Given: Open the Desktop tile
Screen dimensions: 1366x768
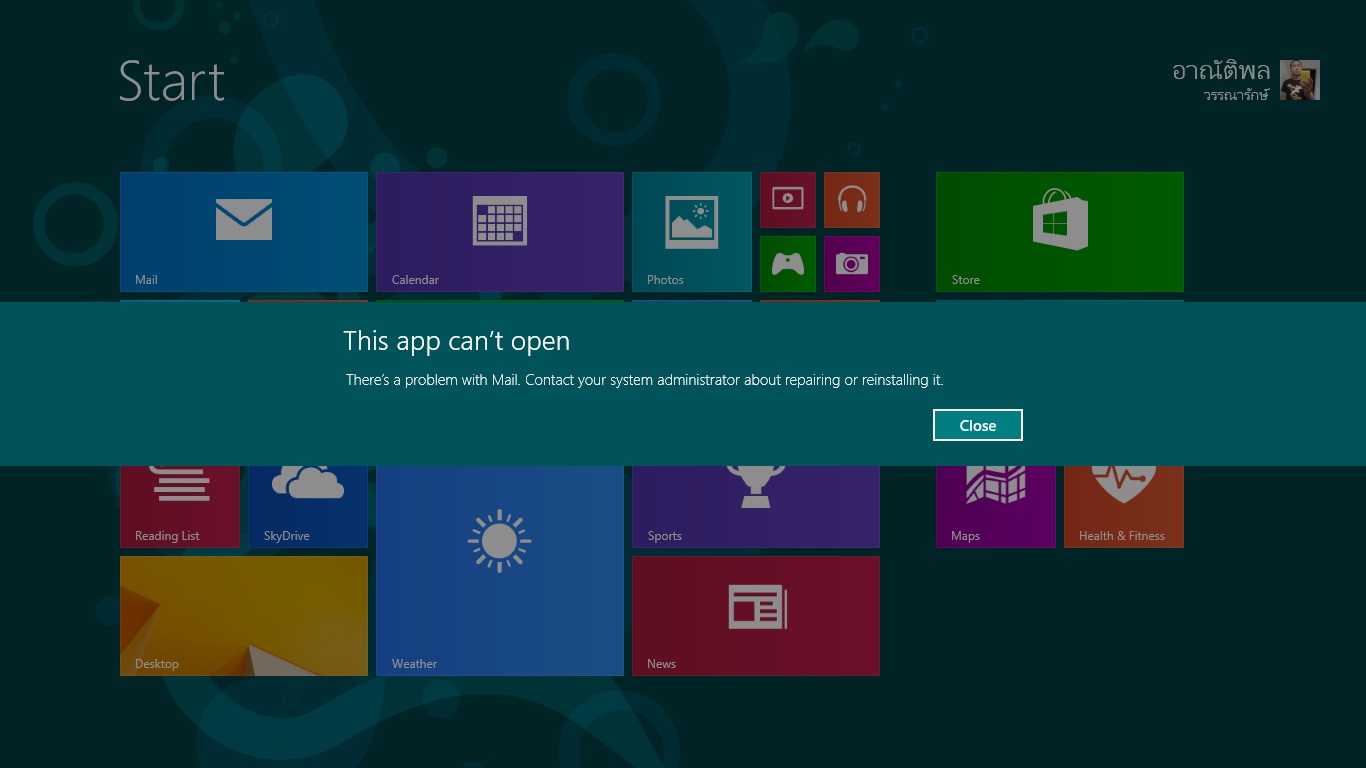Looking at the screenshot, I should [x=244, y=616].
